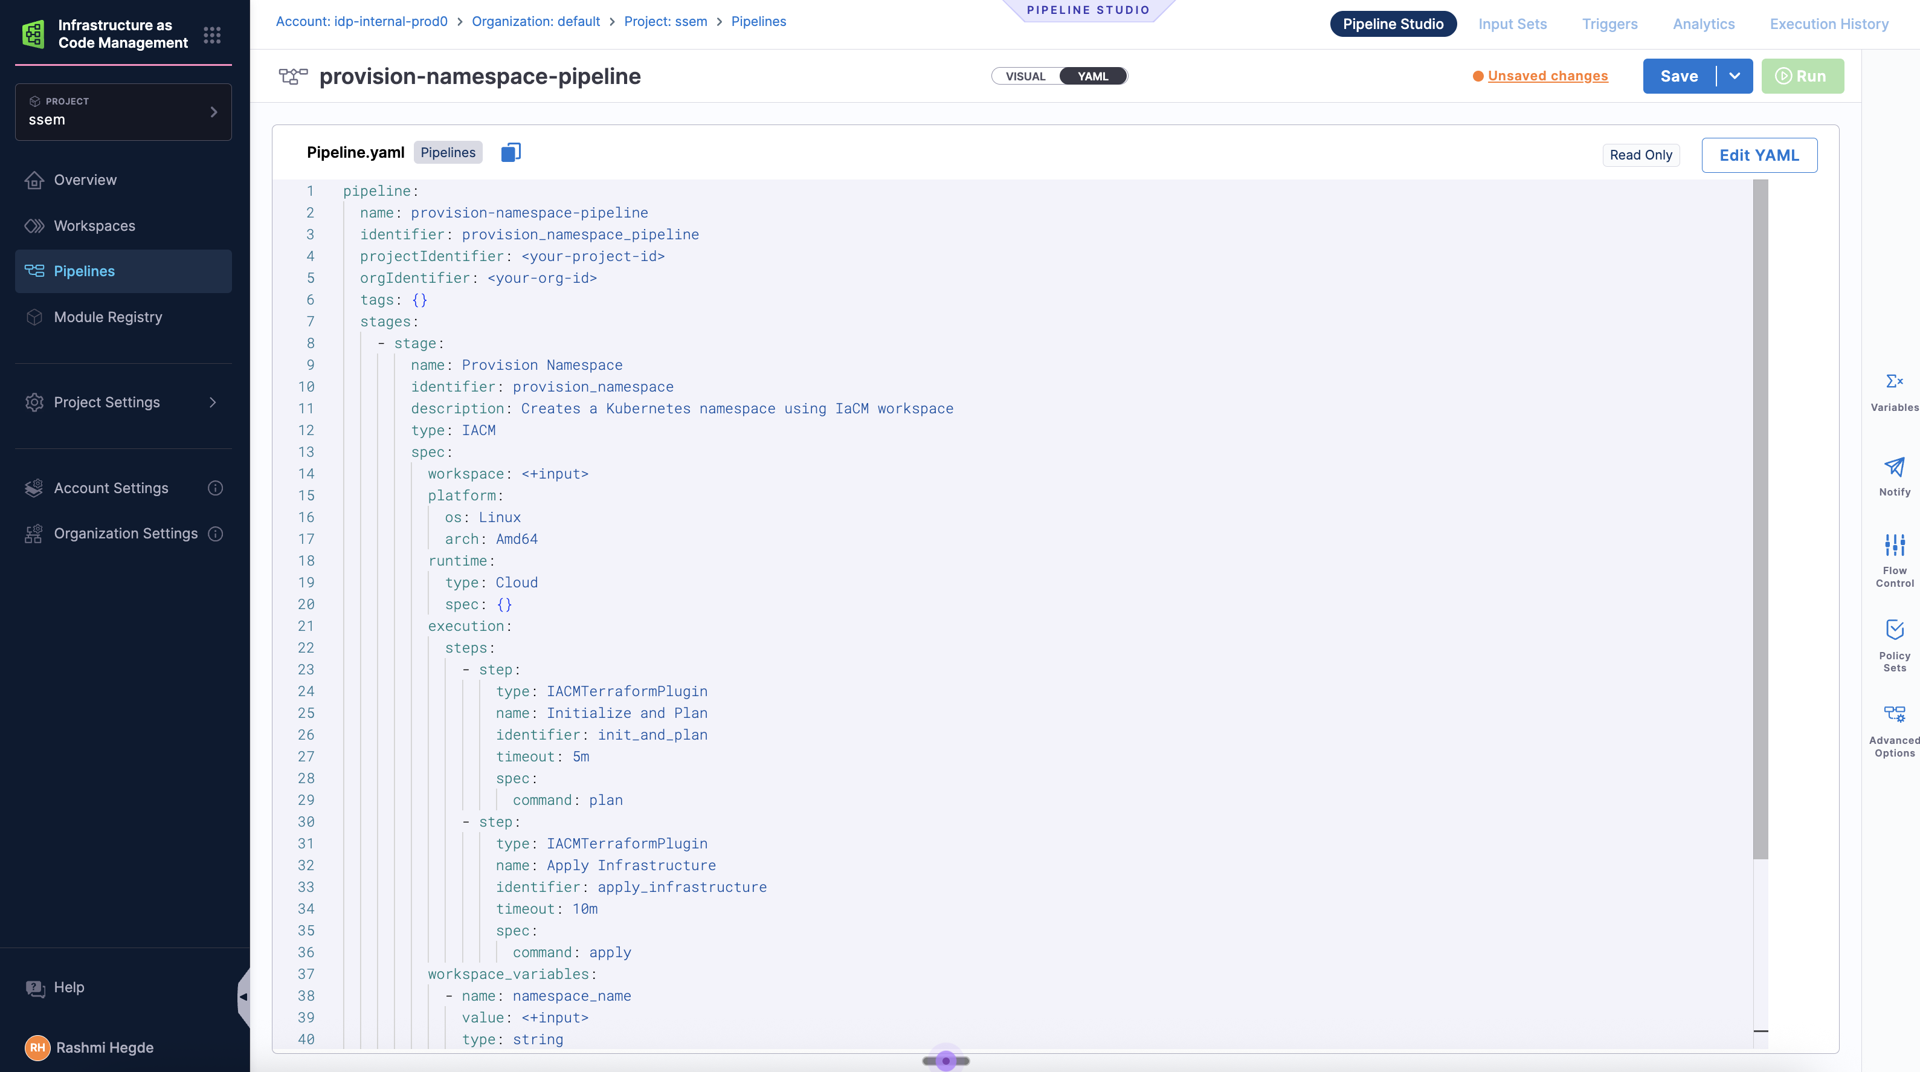Open Flow Control settings
This screenshot has height=1072, width=1920.
(1894, 560)
